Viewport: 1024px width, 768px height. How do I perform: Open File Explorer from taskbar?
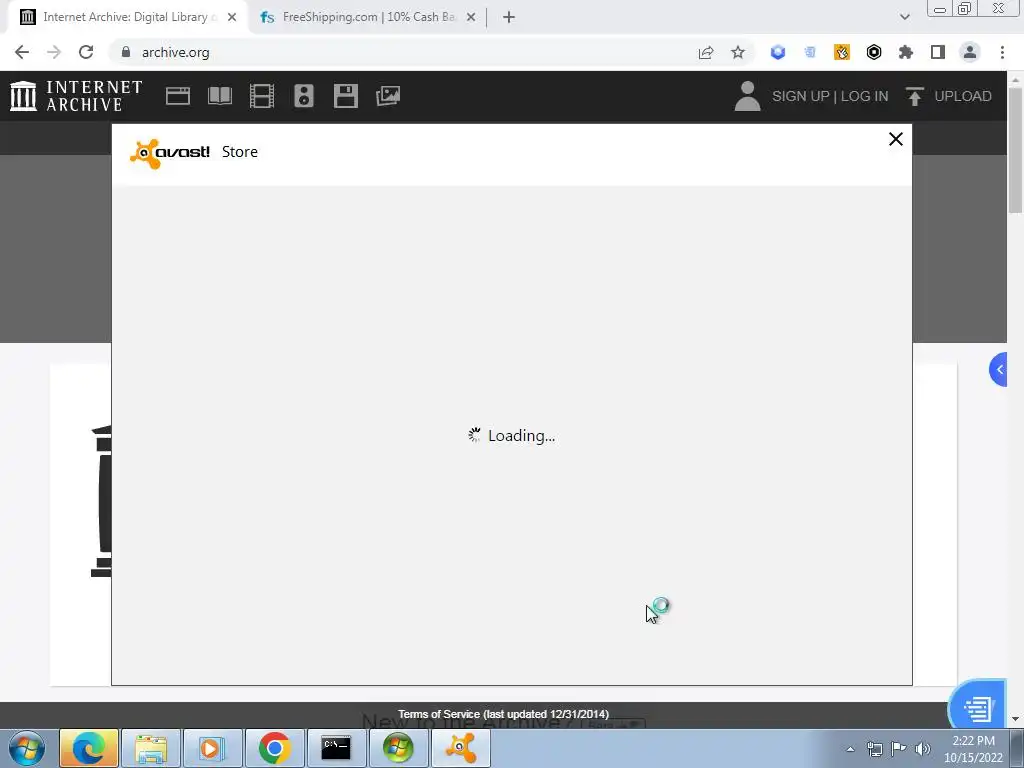(x=151, y=748)
